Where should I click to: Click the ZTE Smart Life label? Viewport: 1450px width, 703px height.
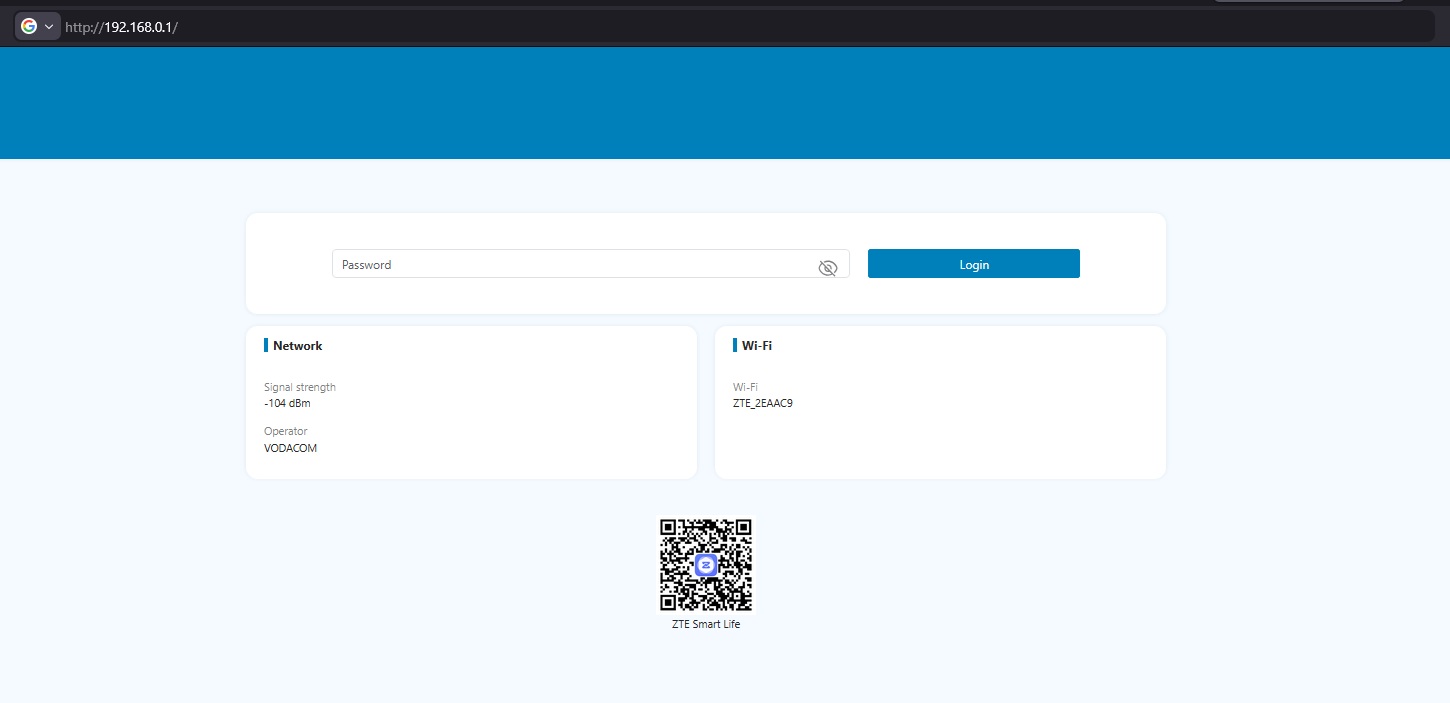coord(706,623)
